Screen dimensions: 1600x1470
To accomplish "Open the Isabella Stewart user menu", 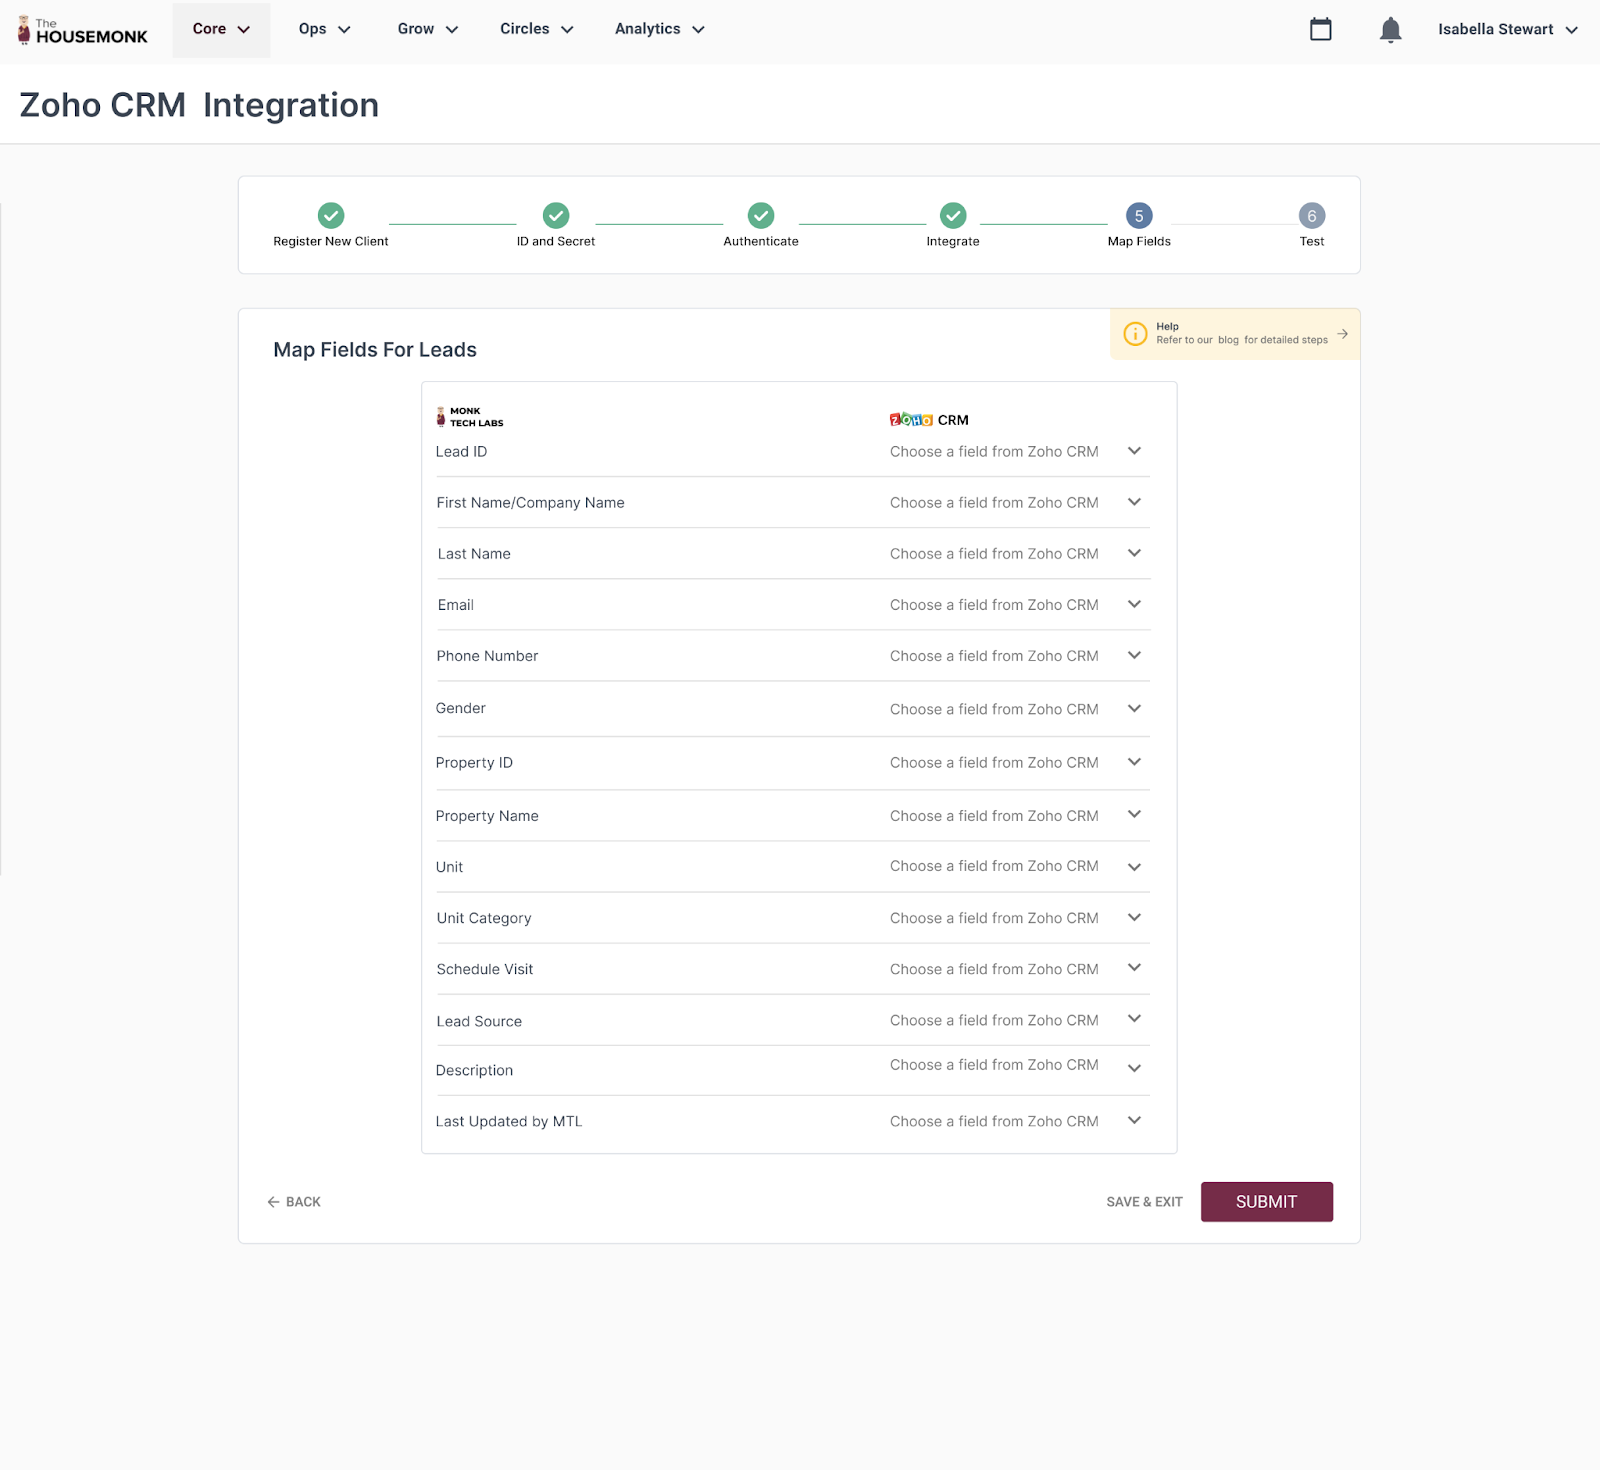I will click(1507, 29).
